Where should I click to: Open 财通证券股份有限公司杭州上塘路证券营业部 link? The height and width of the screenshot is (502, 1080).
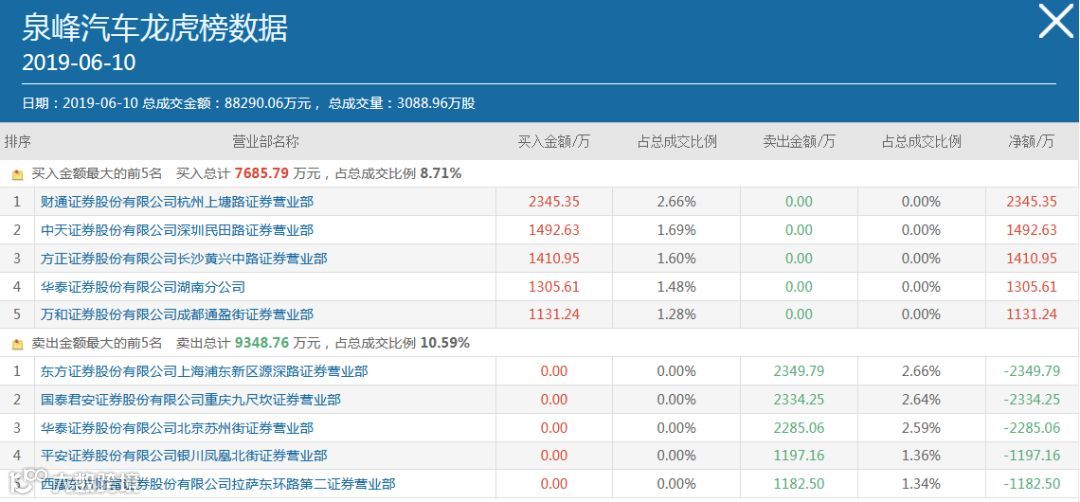click(177, 202)
